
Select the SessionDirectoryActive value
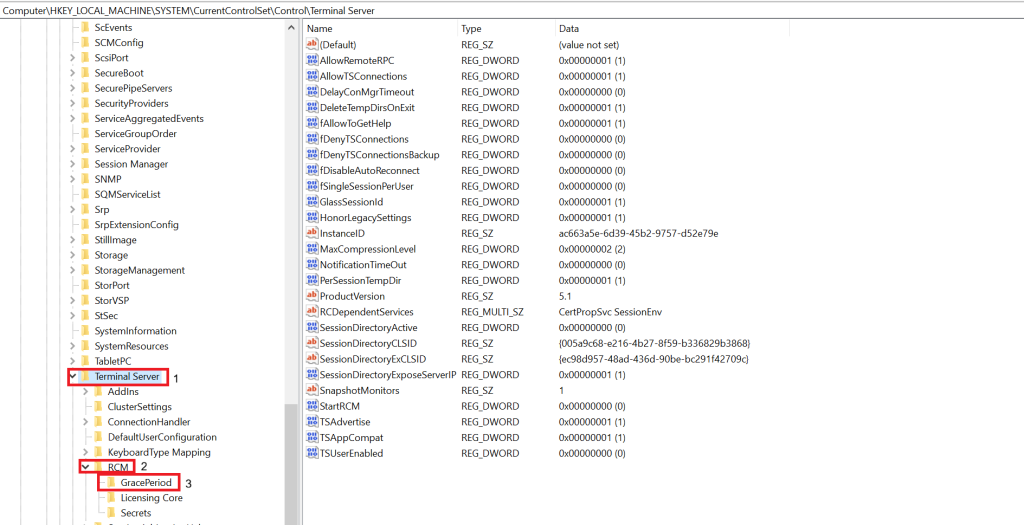(x=368, y=327)
